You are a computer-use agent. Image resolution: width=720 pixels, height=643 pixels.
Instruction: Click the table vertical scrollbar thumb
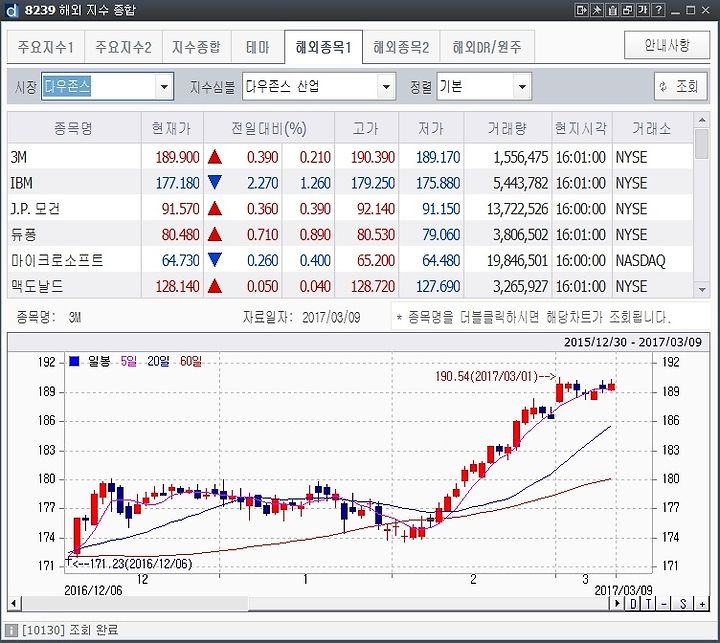[702, 144]
